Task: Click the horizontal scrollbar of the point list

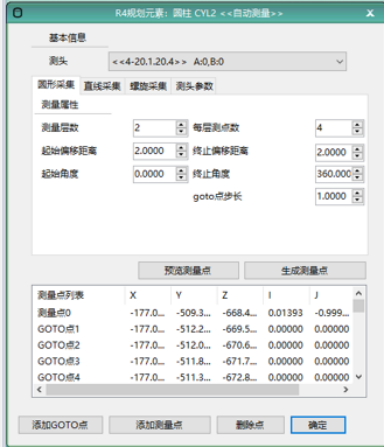Action: [x=172, y=389]
